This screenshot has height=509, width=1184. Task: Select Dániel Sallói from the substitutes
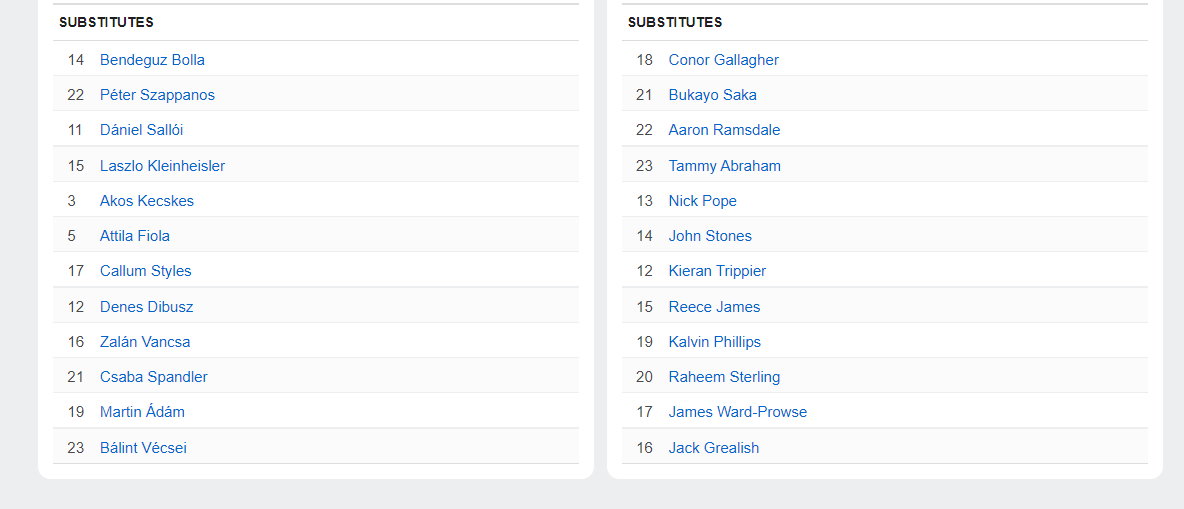[x=141, y=130]
